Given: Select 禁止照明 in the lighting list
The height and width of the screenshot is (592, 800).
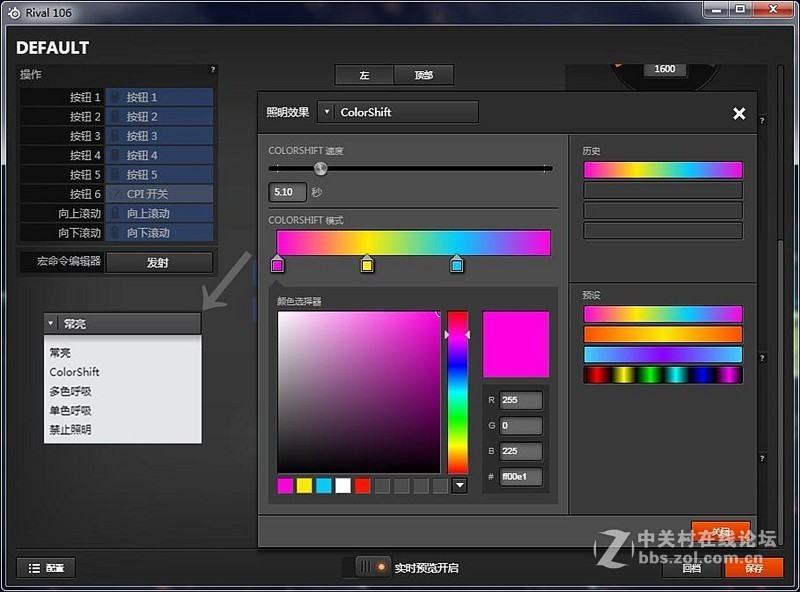Looking at the screenshot, I should point(71,429).
